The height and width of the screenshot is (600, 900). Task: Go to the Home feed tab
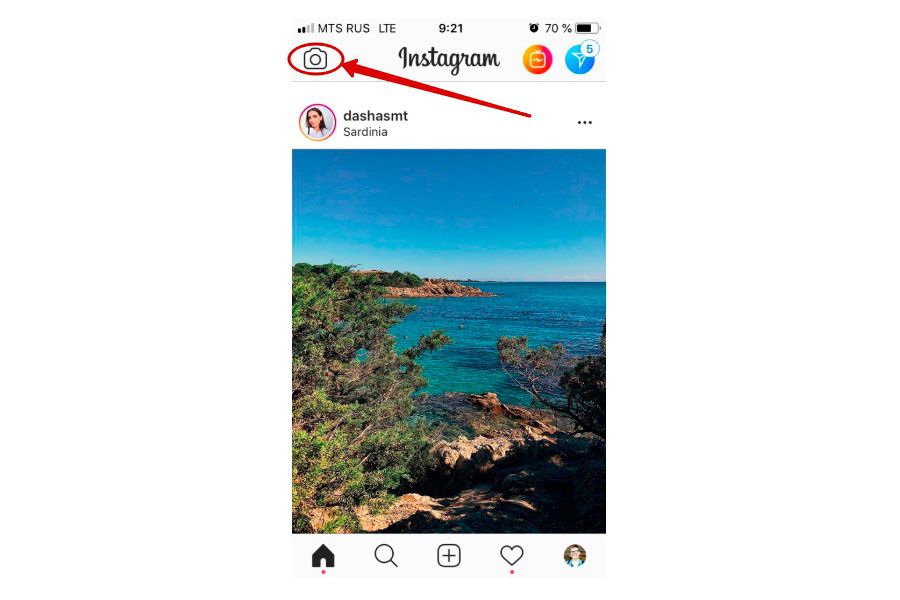323,556
